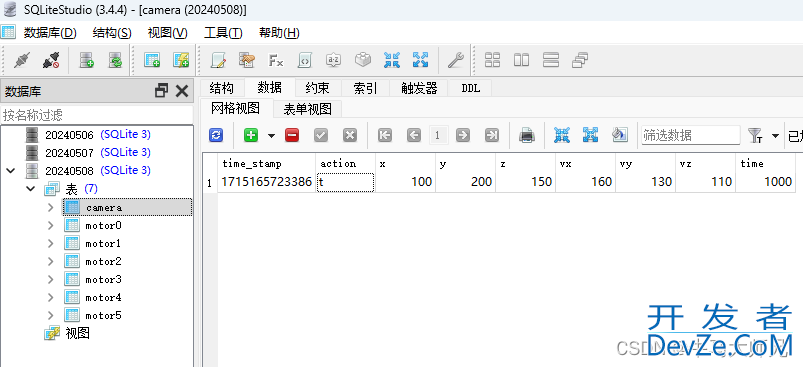This screenshot has width=803, height=367.
Task: Open the filter mode dropdown arrow
Action: tap(775, 136)
